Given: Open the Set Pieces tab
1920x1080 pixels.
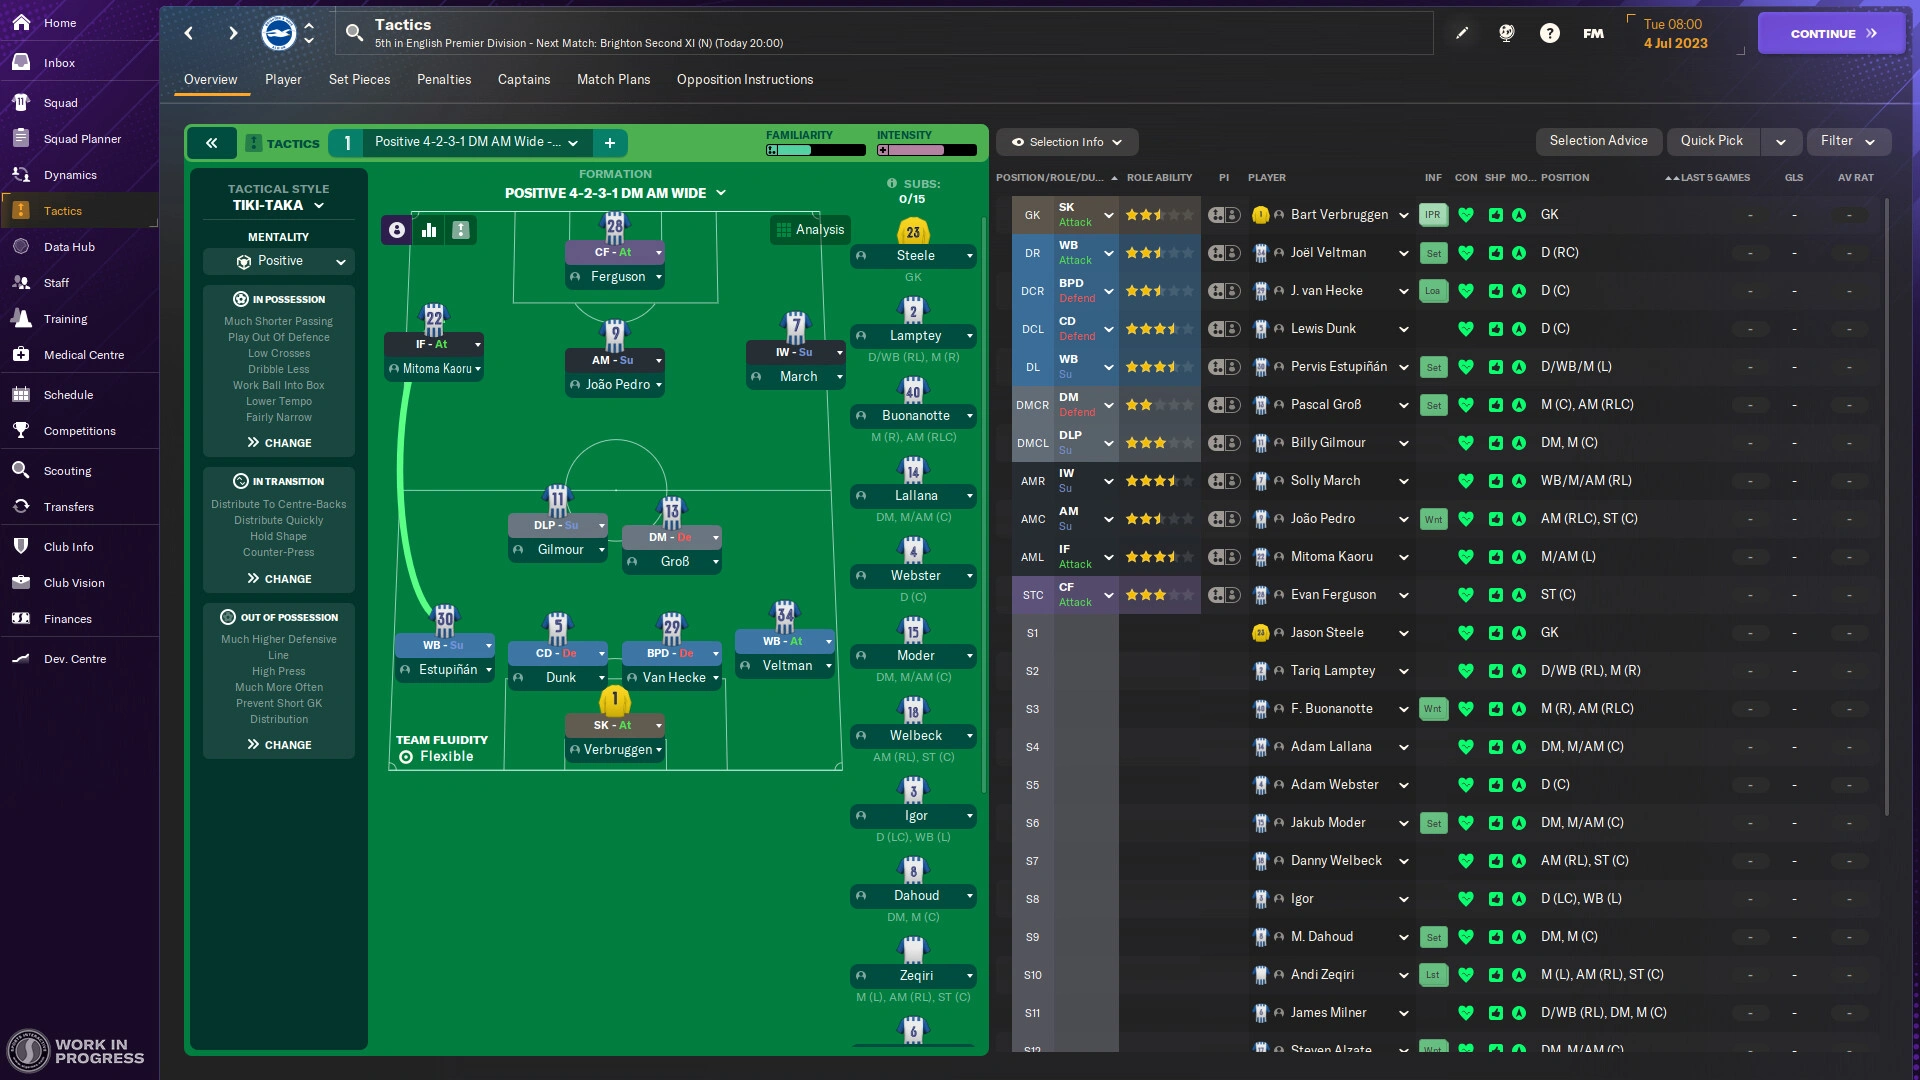Looking at the screenshot, I should click(359, 79).
